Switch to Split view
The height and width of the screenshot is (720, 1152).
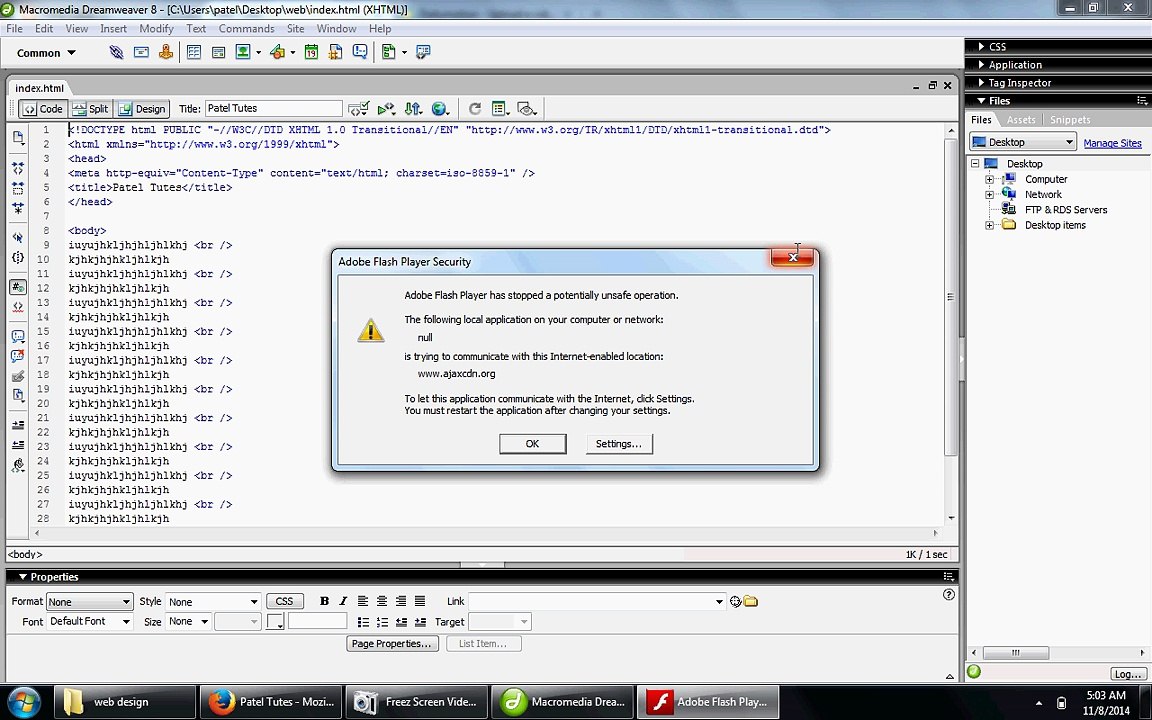(x=91, y=109)
